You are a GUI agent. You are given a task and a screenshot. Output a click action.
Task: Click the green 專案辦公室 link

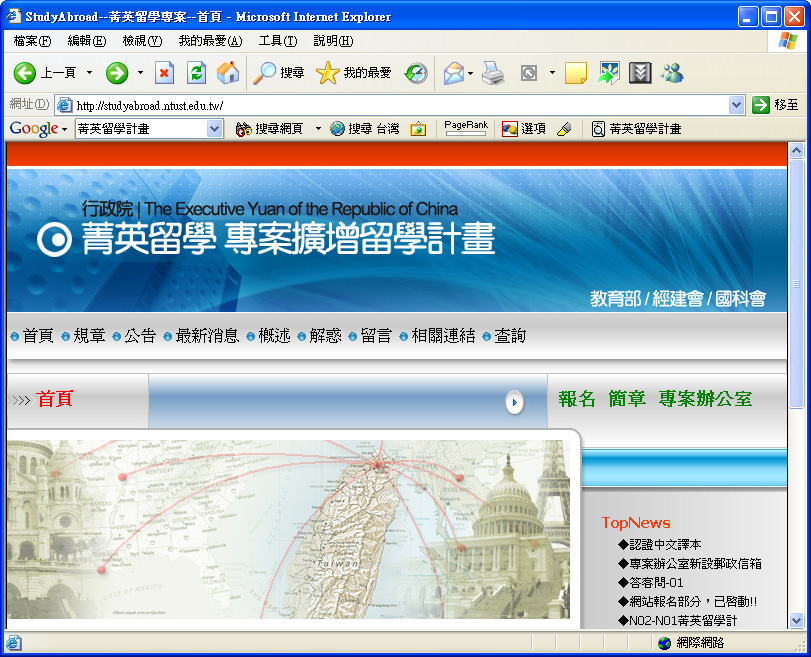[705, 399]
